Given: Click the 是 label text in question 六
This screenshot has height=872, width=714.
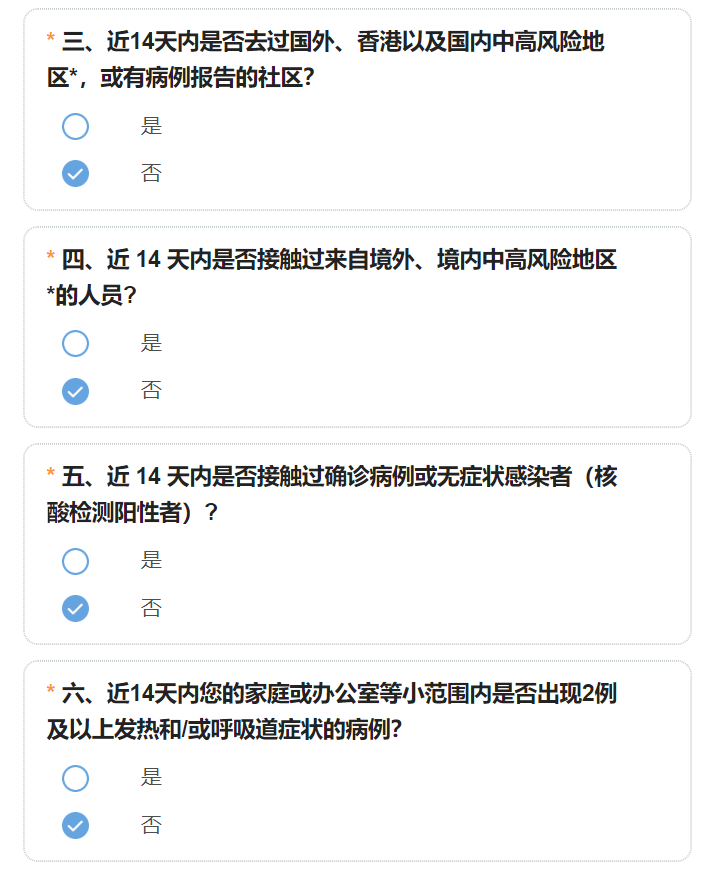Looking at the screenshot, I should 151,778.
